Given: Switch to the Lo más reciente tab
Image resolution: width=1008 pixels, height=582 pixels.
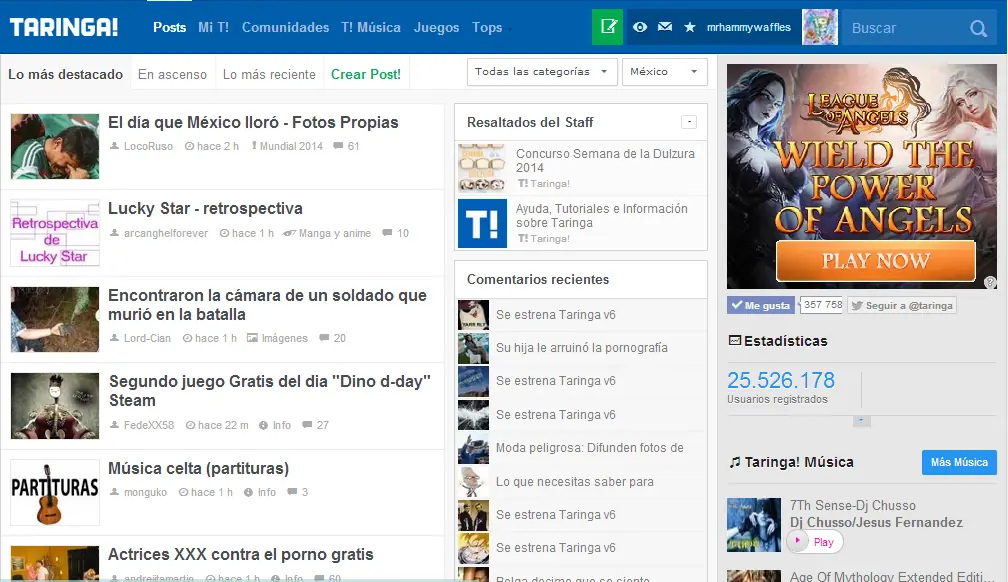Looking at the screenshot, I should tap(269, 75).
